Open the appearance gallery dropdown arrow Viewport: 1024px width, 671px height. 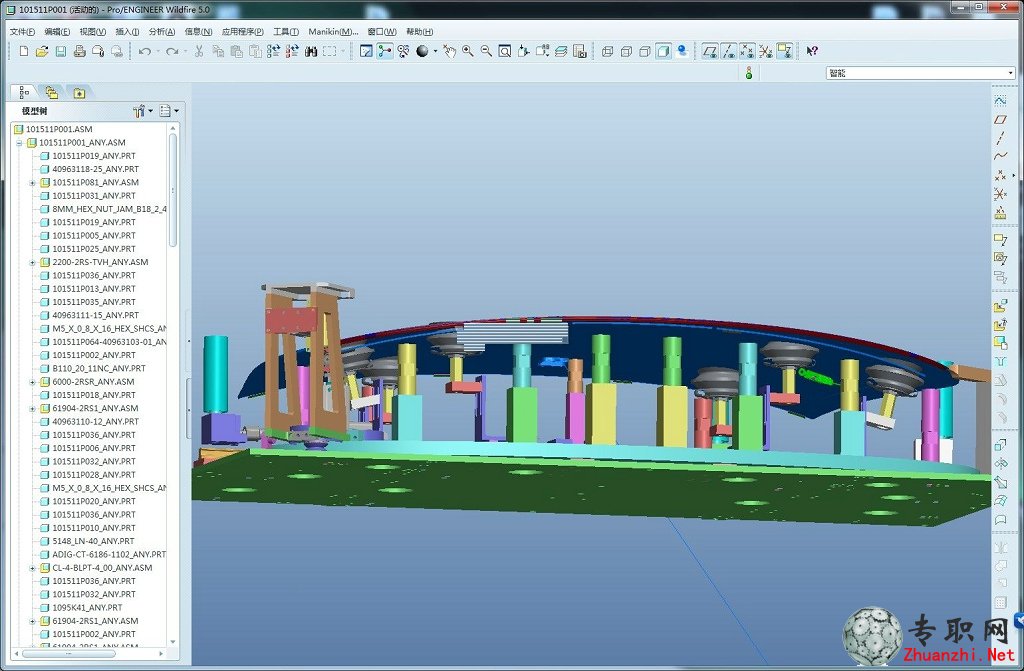coord(435,51)
